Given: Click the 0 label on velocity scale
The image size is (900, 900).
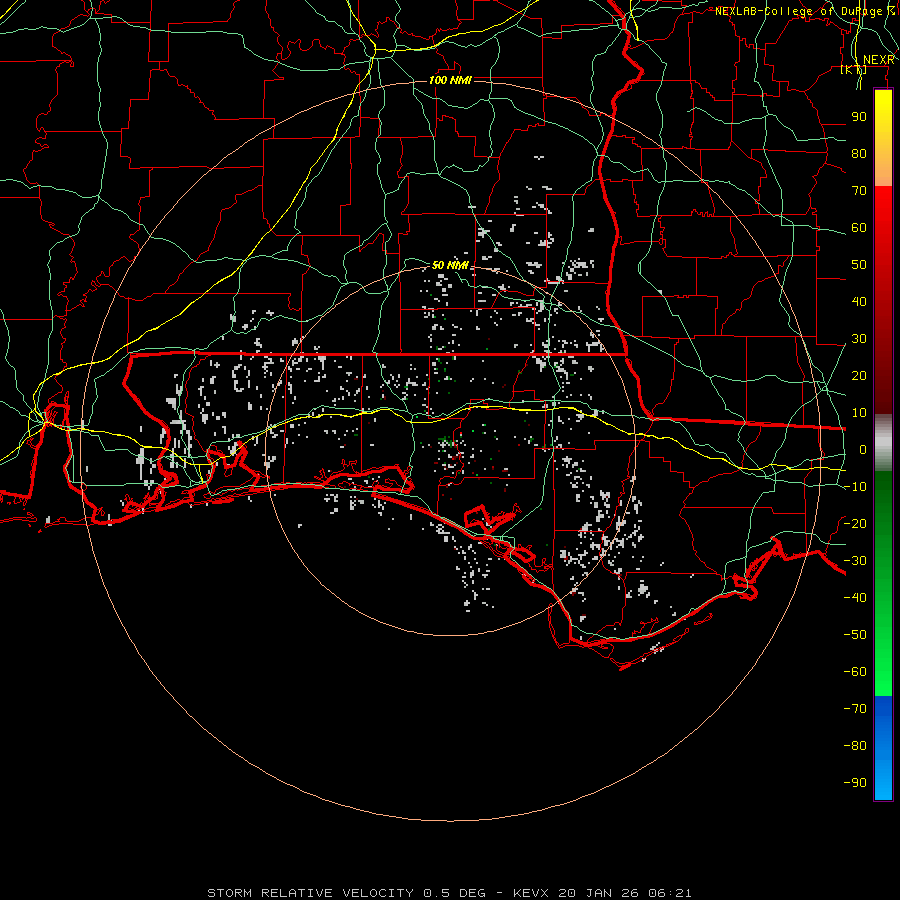Looking at the screenshot, I should 862,450.
